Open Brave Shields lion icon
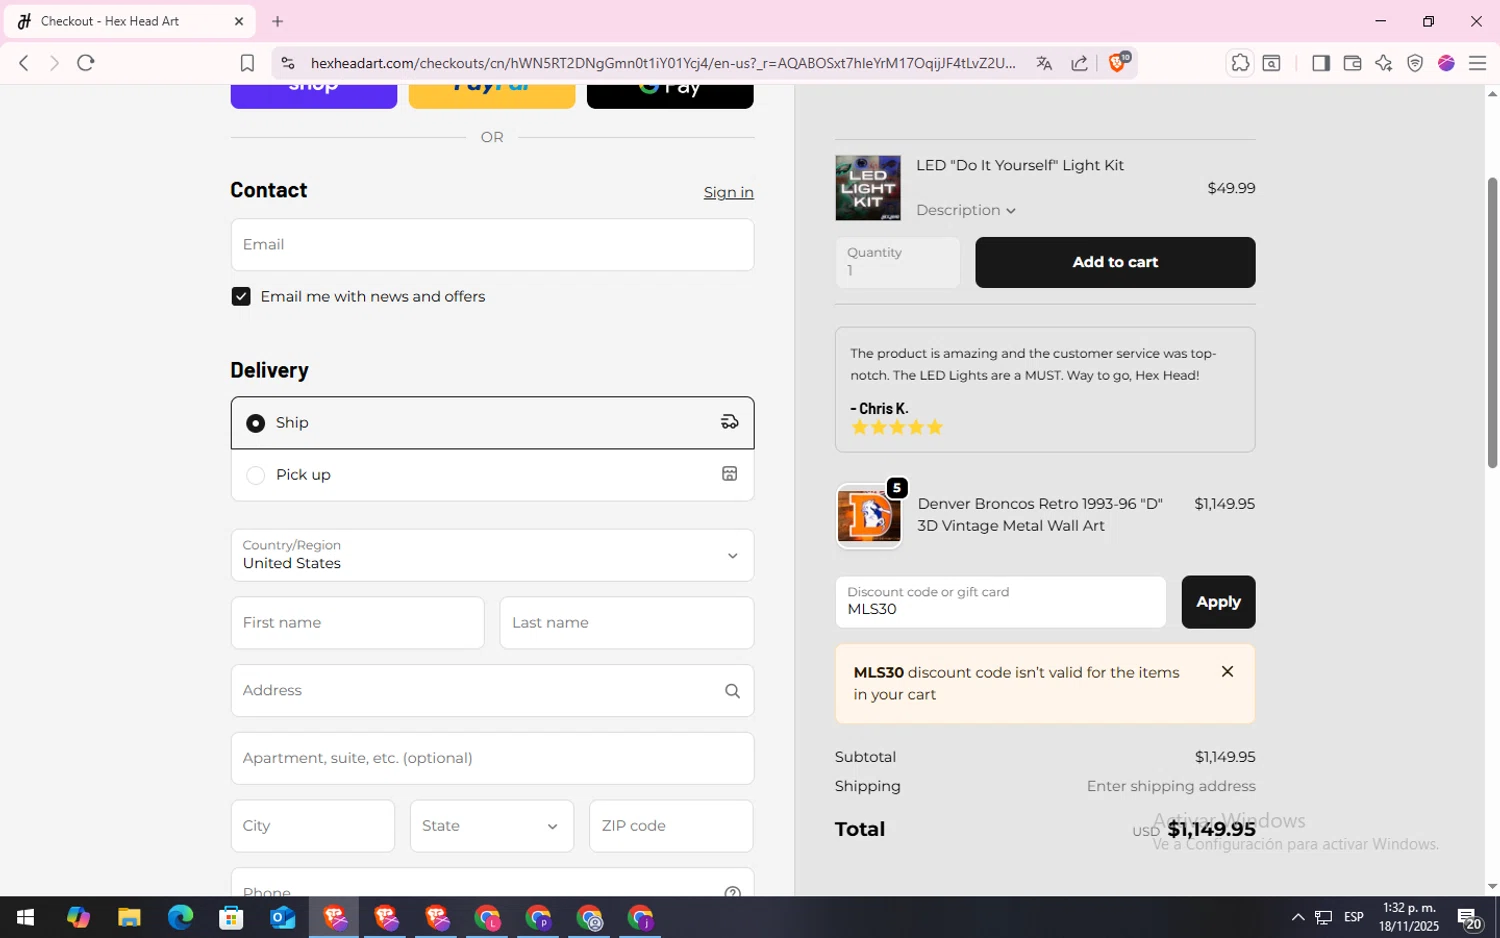Image resolution: width=1500 pixels, height=938 pixels. pyautogui.click(x=1118, y=62)
